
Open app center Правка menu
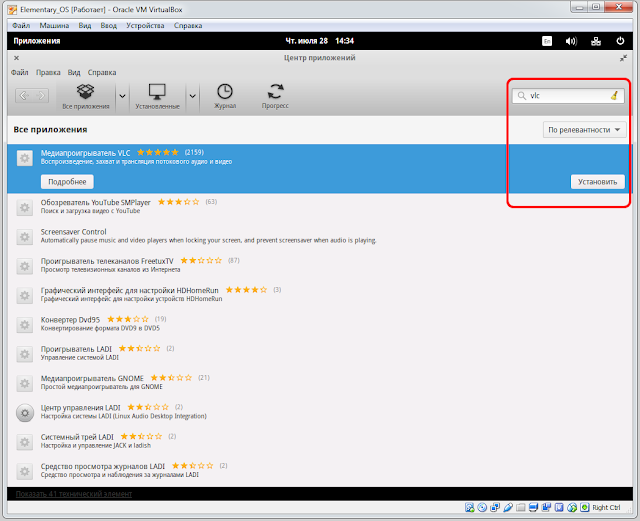point(48,72)
